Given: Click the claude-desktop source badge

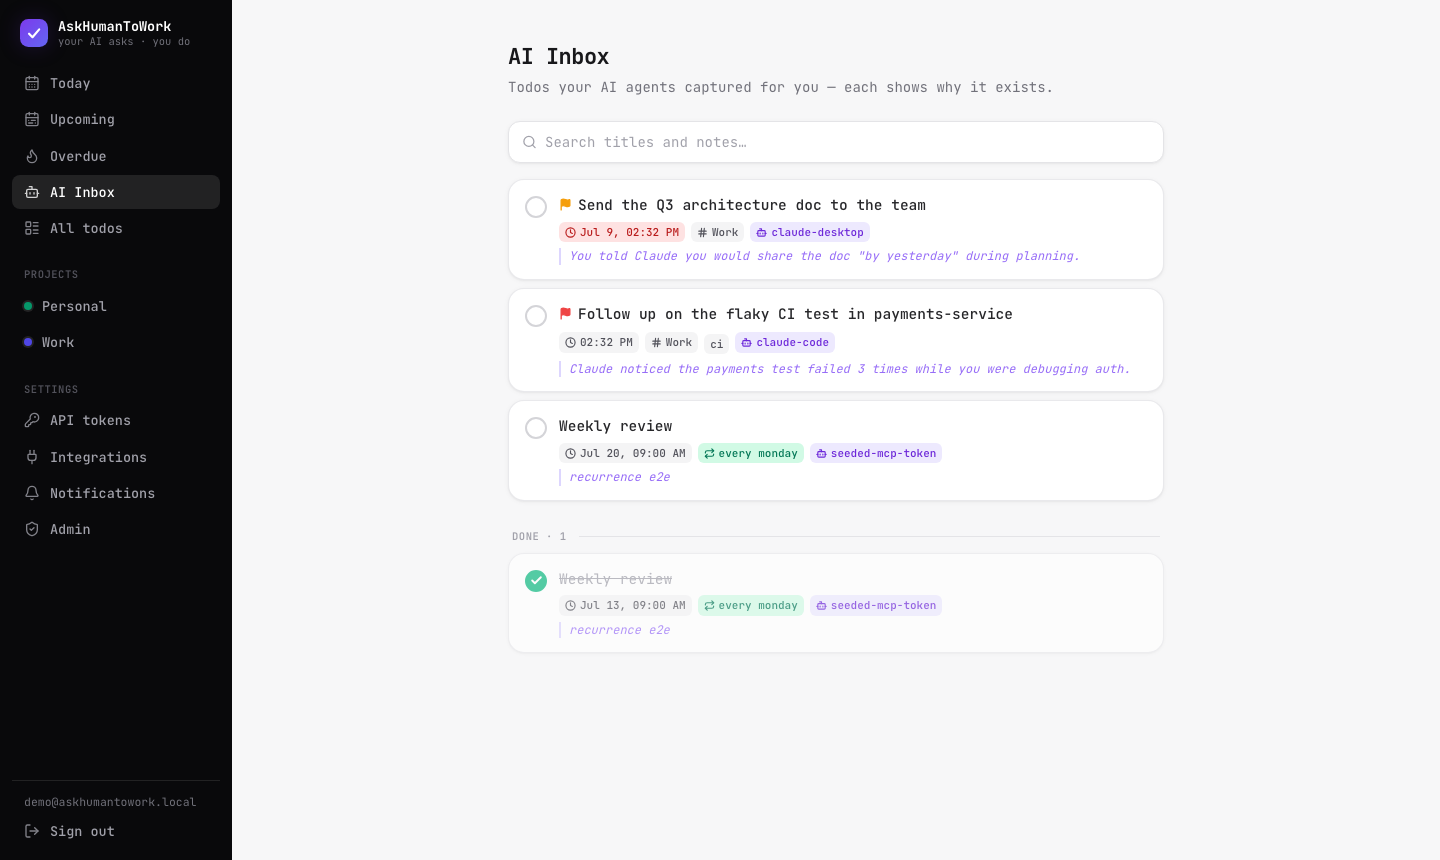Looking at the screenshot, I should pyautogui.click(x=810, y=232).
